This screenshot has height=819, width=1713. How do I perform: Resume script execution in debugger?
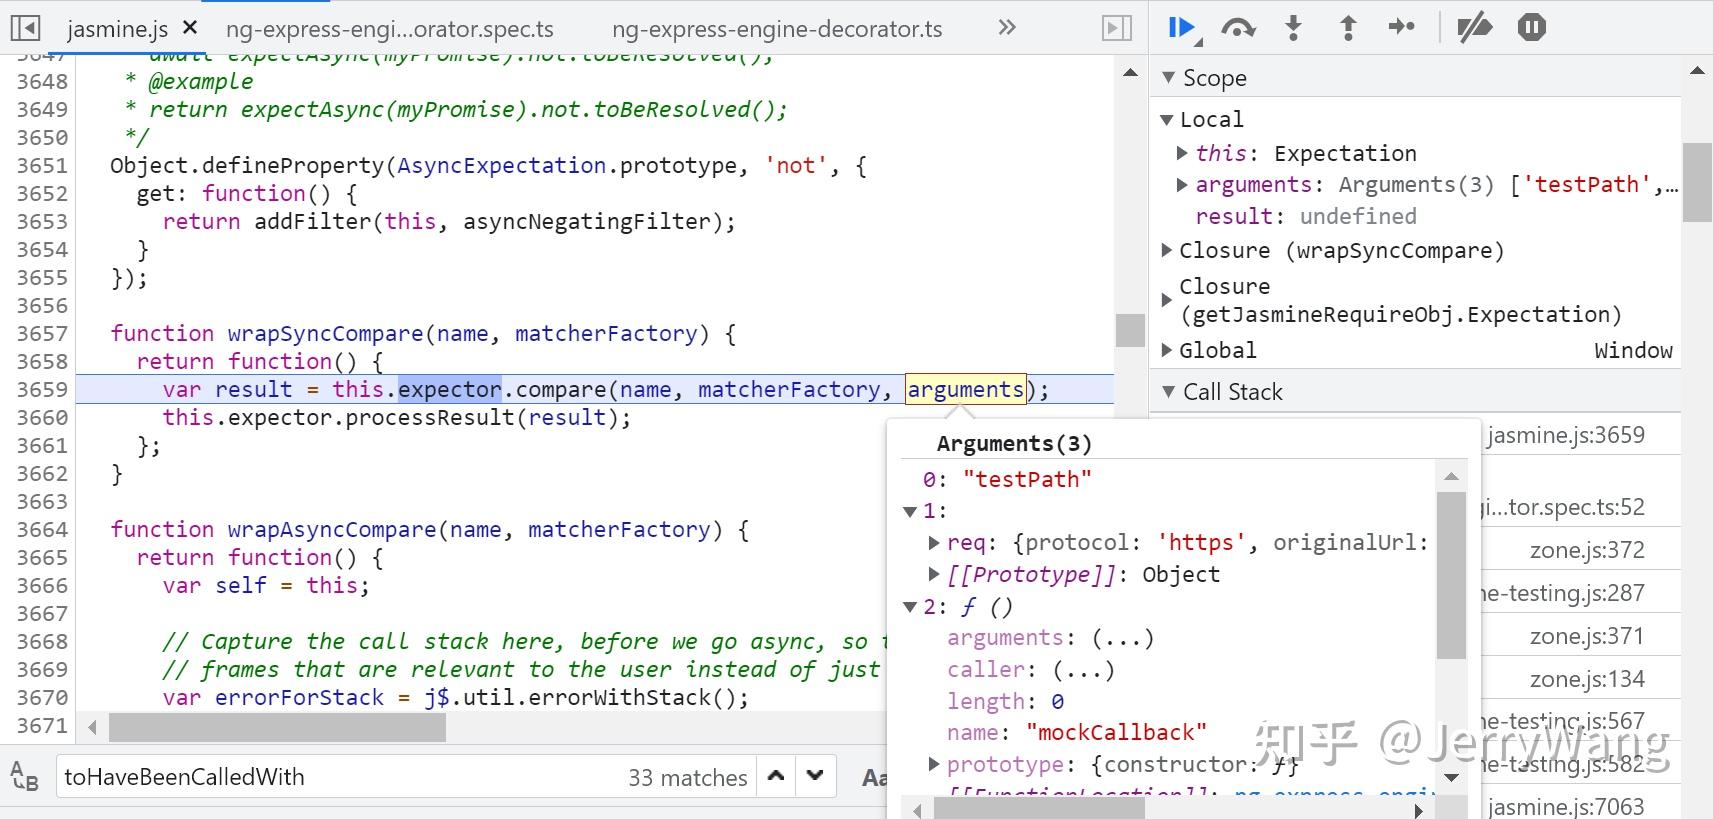click(x=1182, y=28)
